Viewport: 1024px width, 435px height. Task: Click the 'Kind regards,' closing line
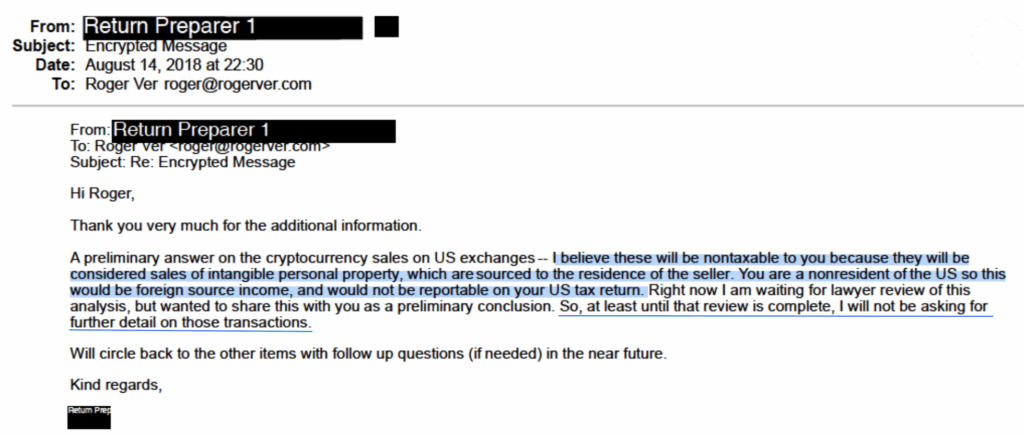tap(116, 385)
